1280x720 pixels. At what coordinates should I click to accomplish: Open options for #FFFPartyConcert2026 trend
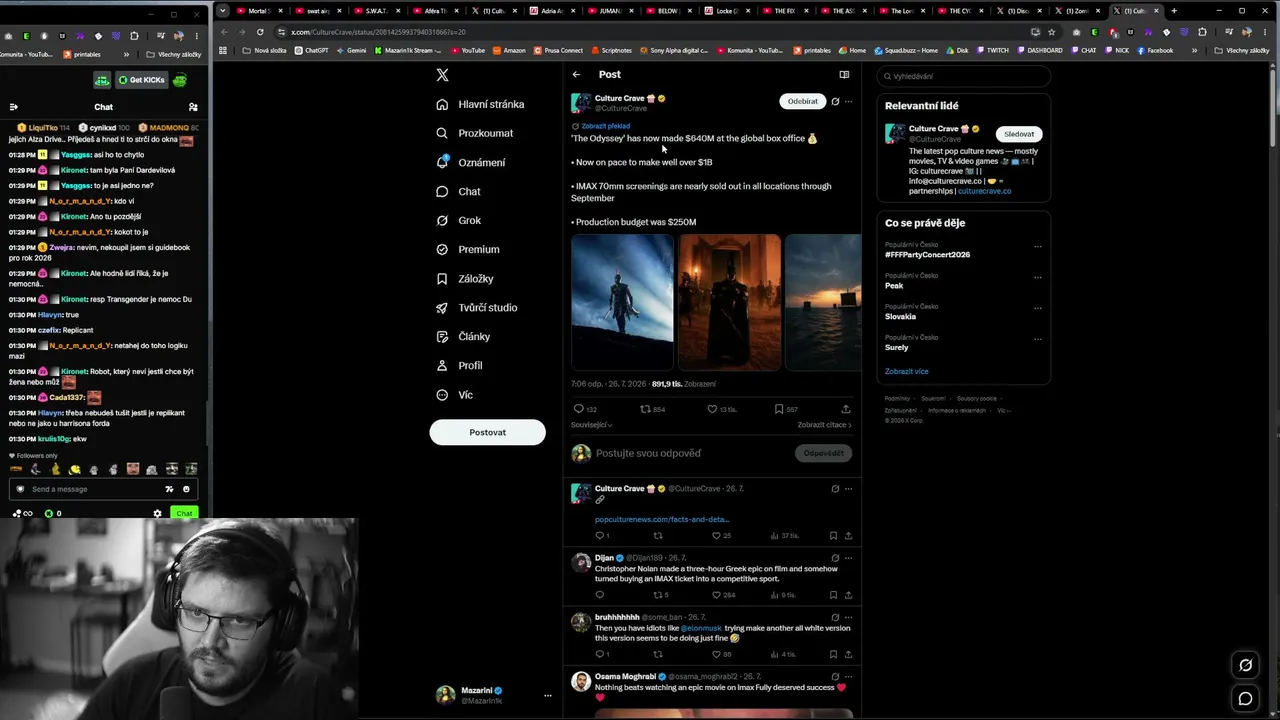(1038, 246)
